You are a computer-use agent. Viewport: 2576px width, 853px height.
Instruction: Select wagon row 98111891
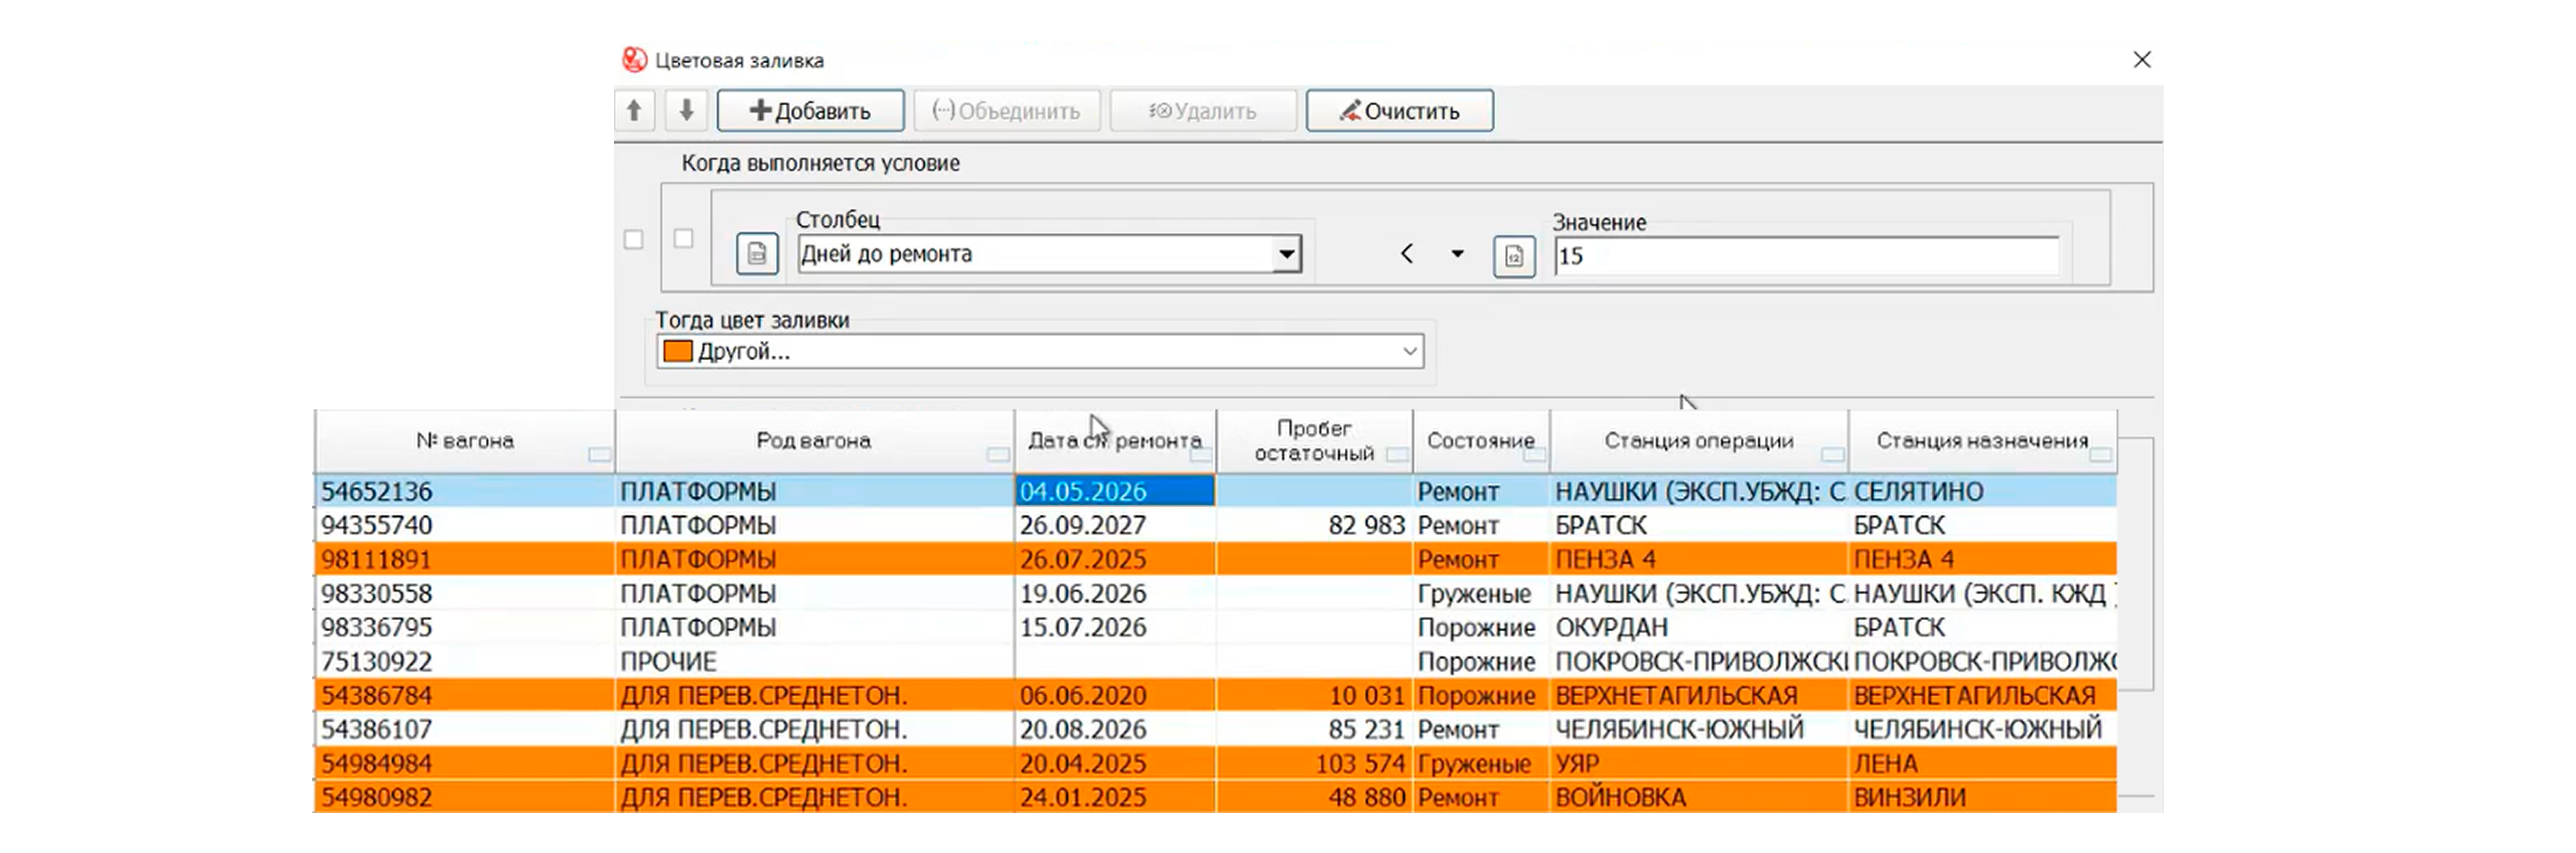tap(377, 559)
